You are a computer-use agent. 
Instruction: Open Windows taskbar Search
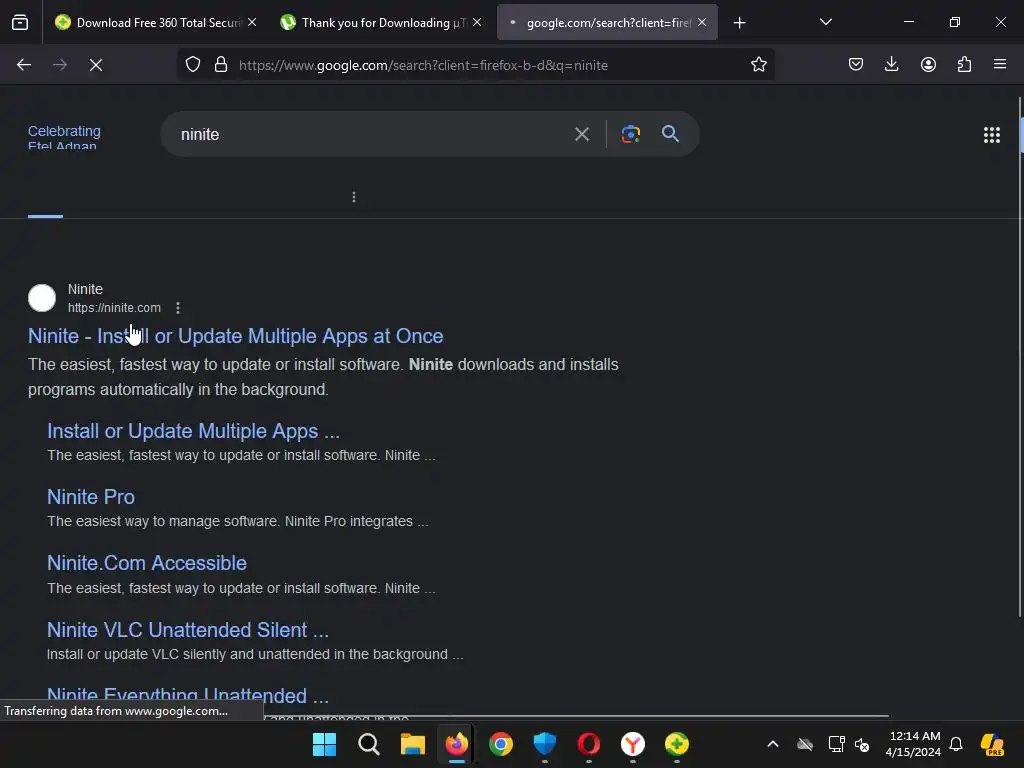click(x=369, y=744)
